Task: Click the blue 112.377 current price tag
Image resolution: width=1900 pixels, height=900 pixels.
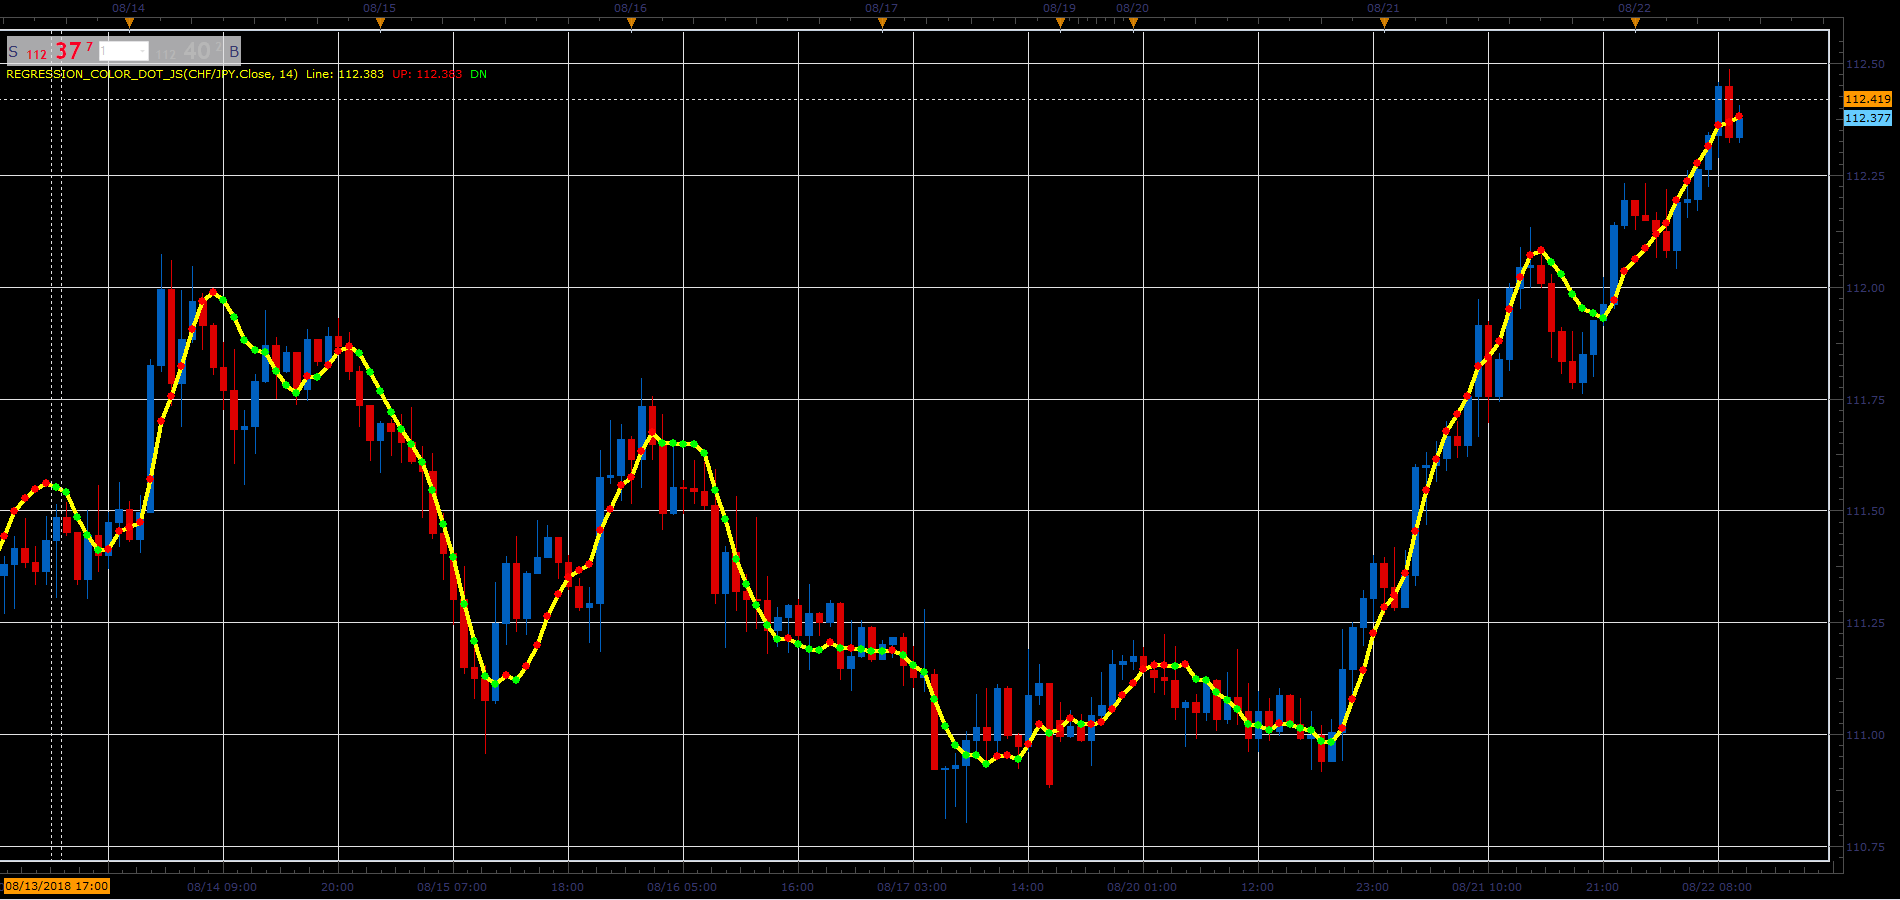Action: [1867, 118]
